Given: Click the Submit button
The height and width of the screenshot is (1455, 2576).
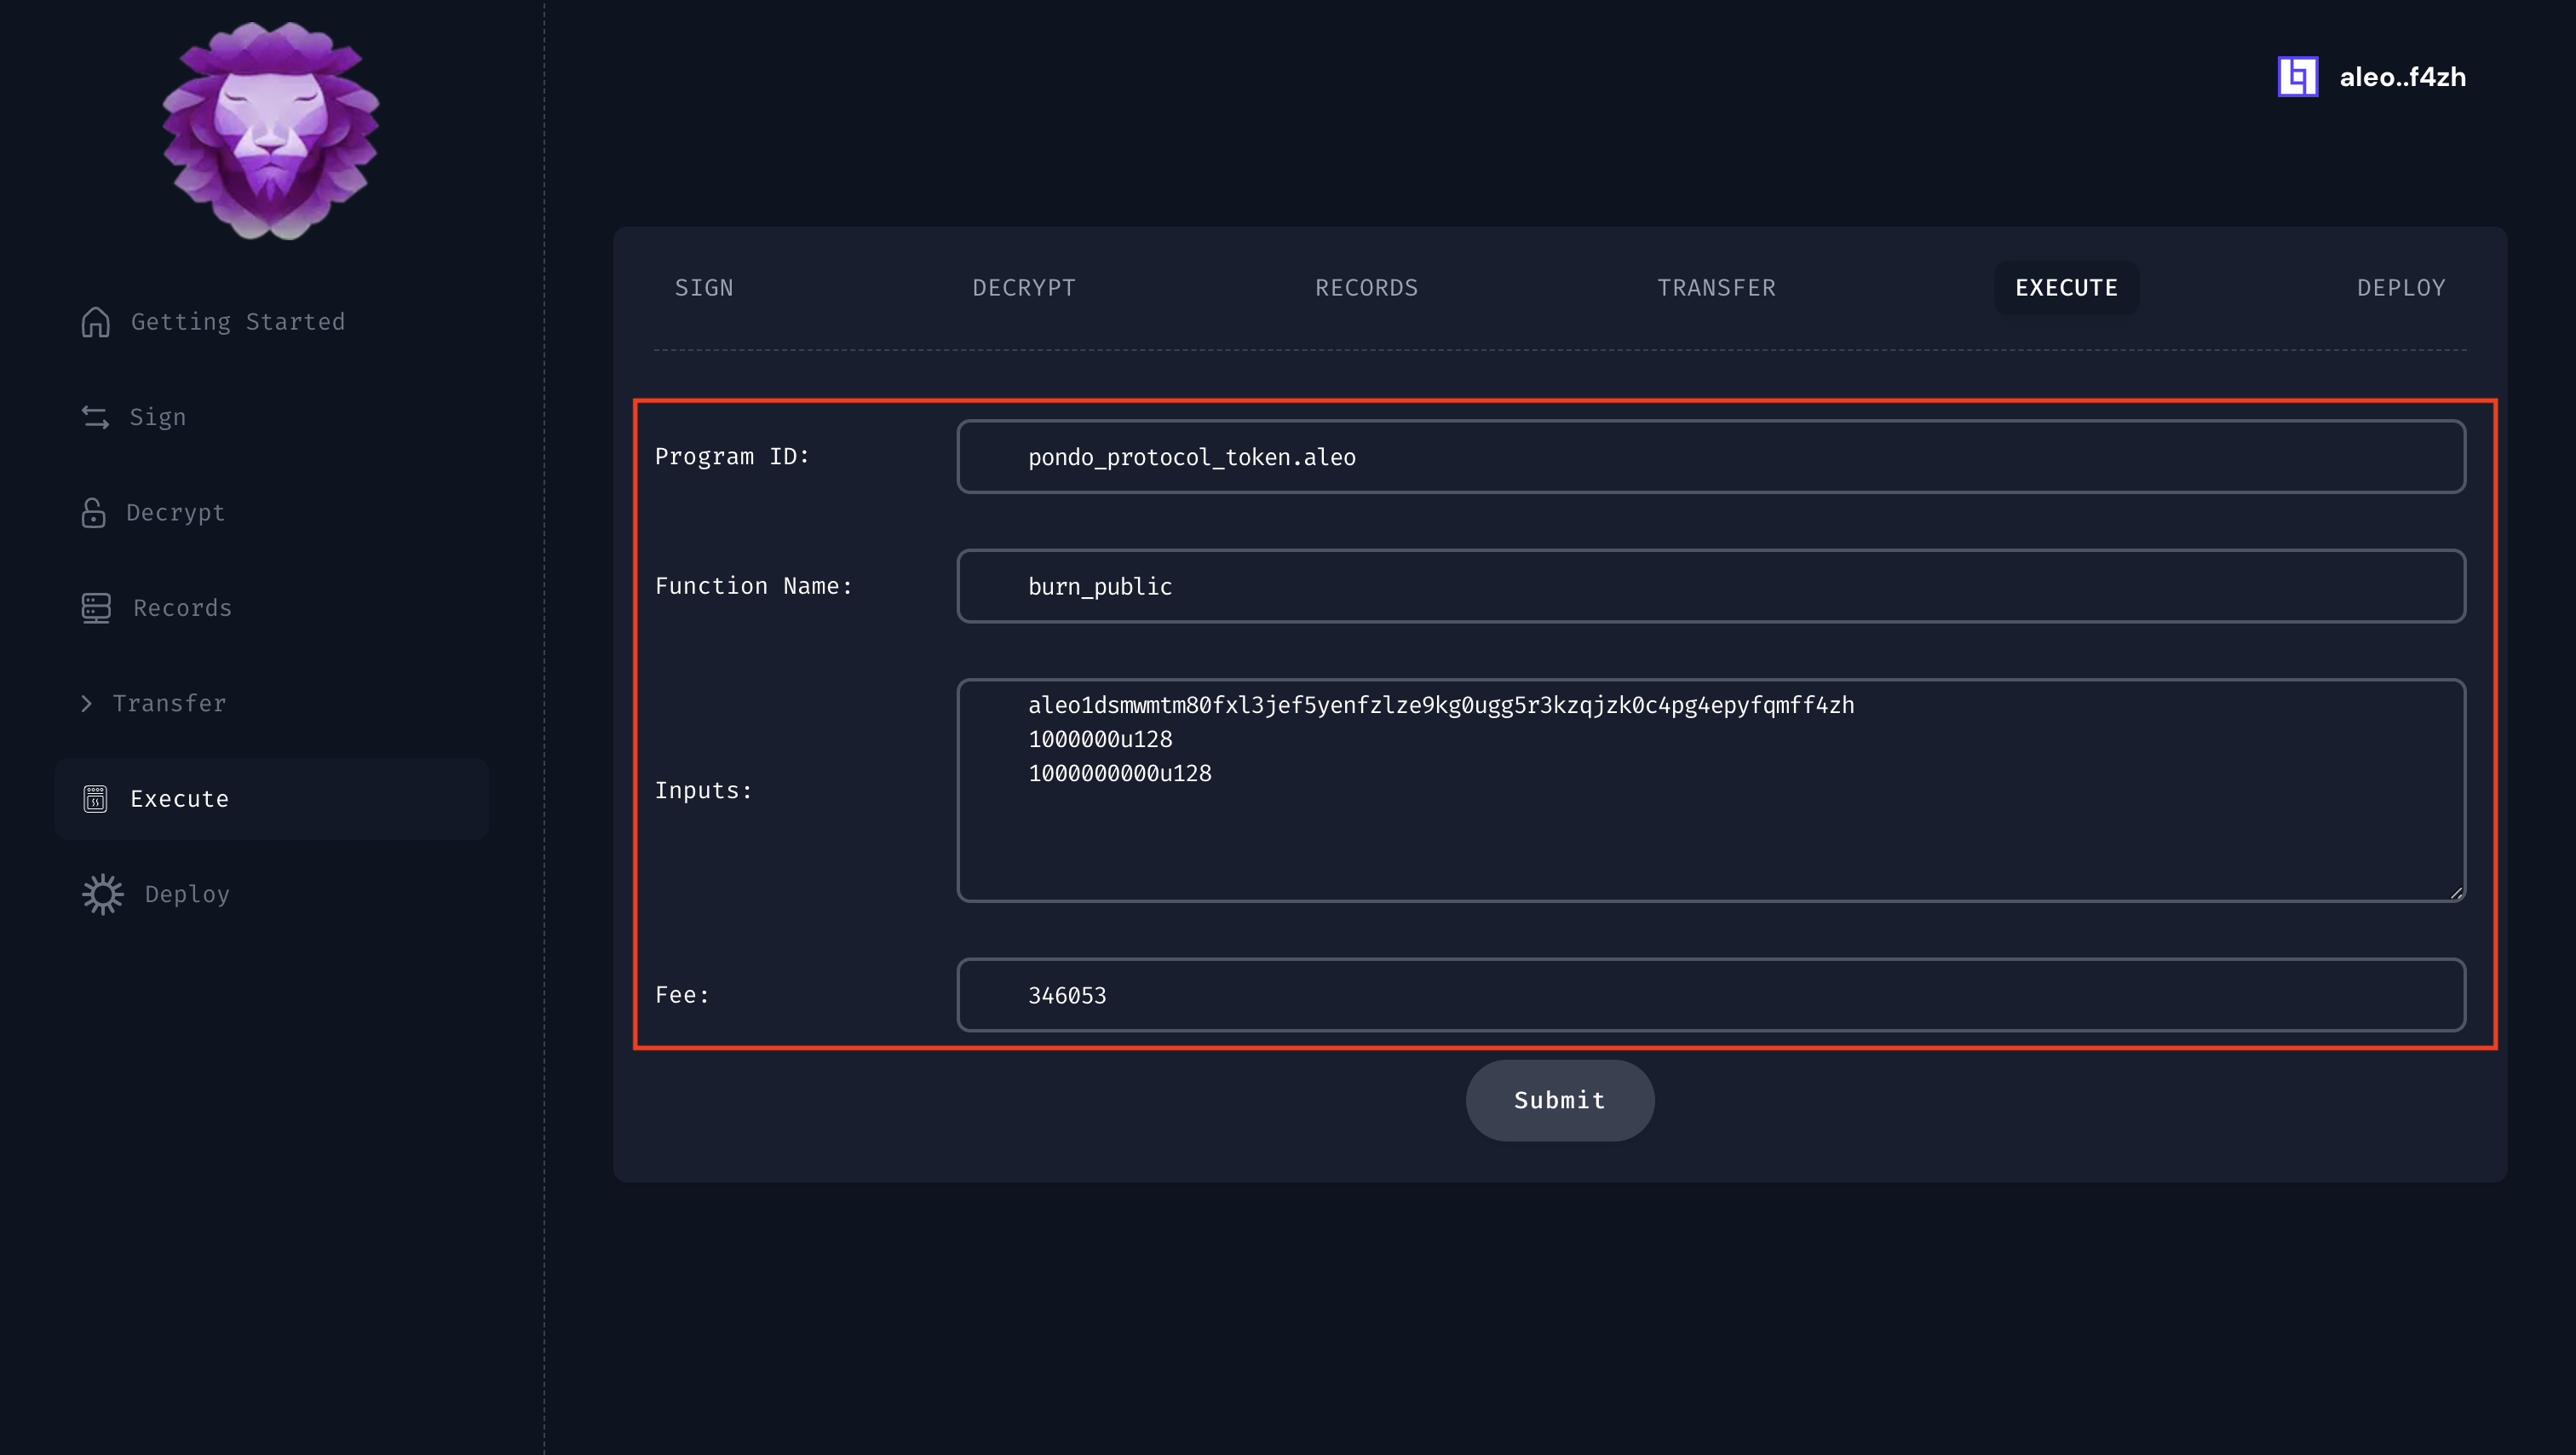Looking at the screenshot, I should click(1560, 1101).
